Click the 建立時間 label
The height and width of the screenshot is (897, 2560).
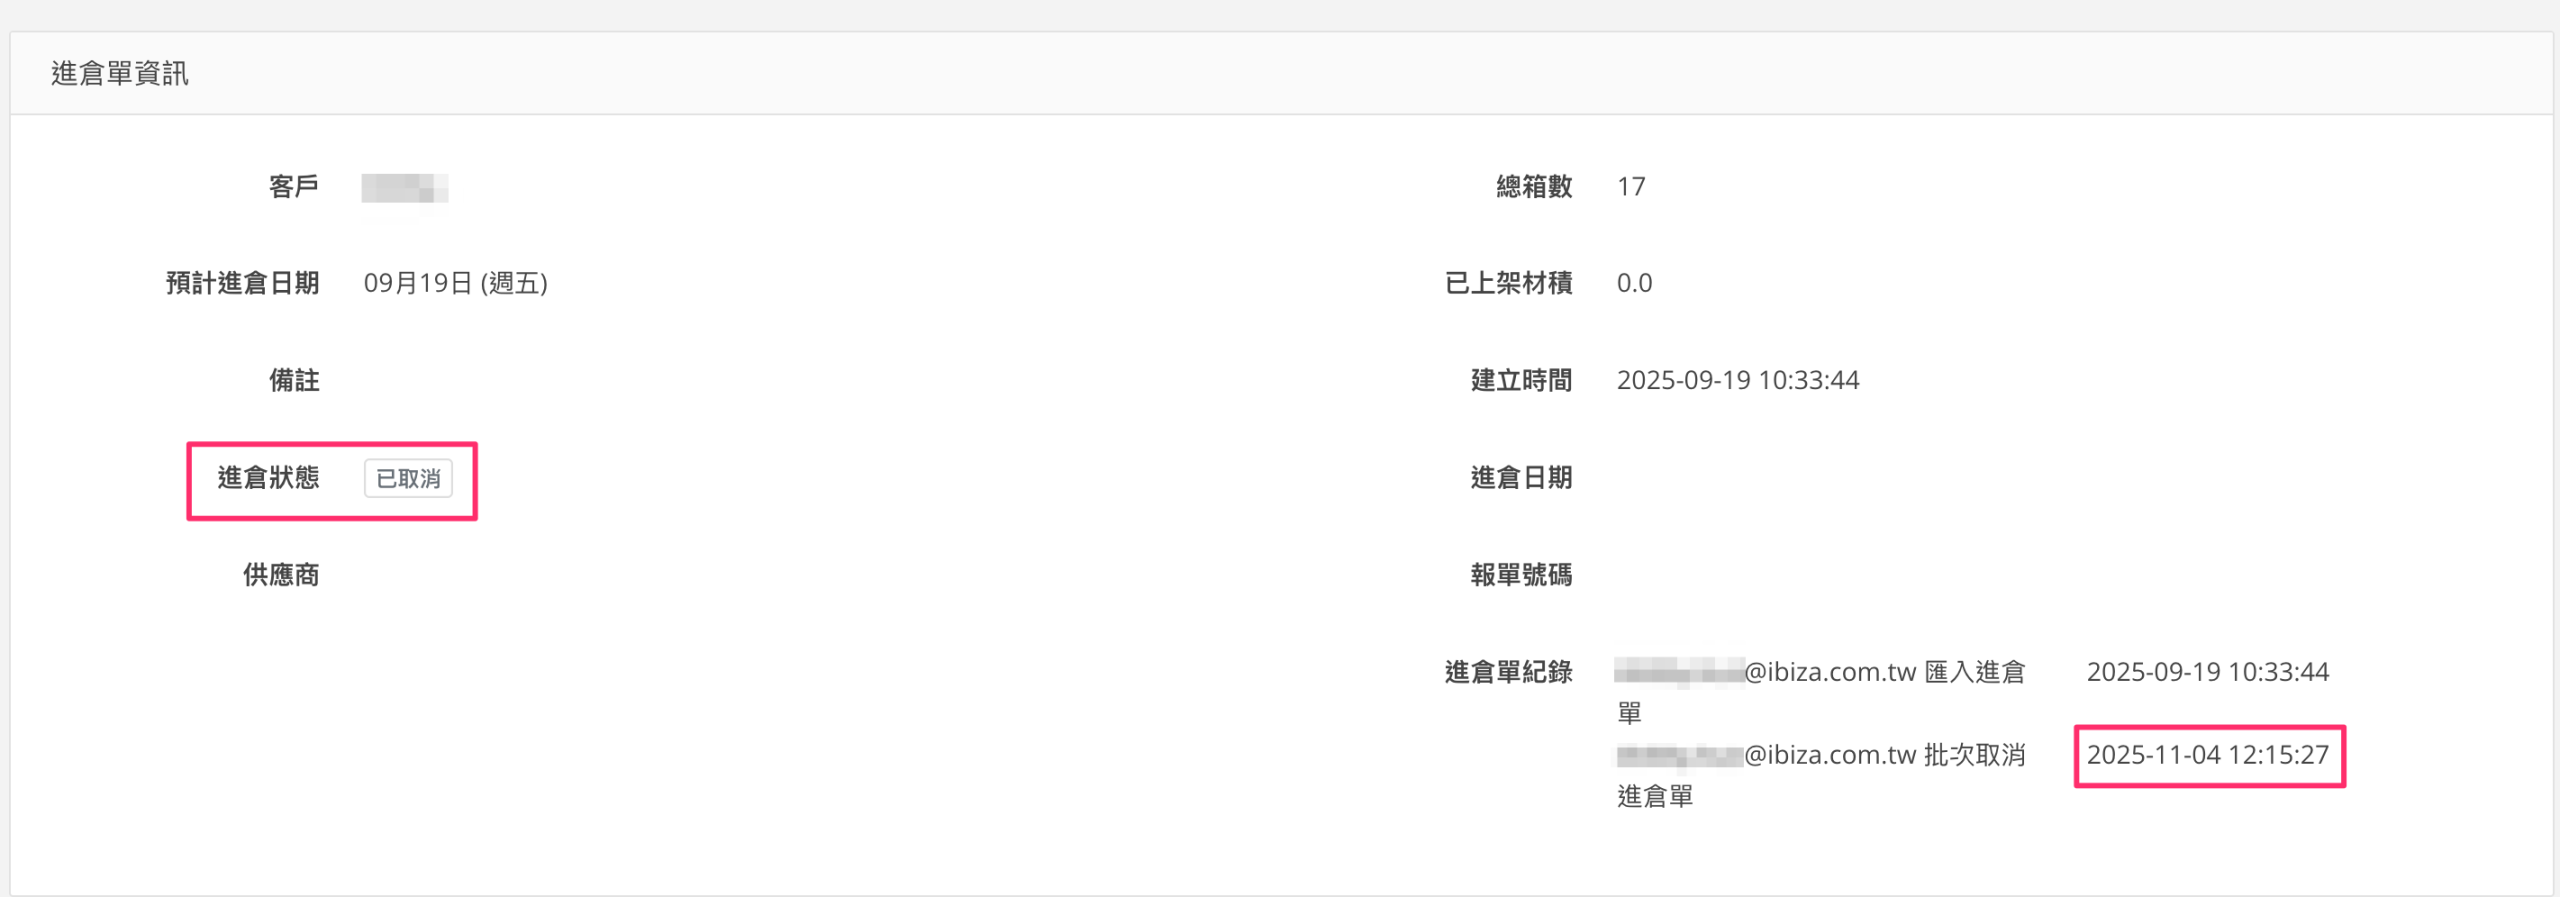point(1521,381)
